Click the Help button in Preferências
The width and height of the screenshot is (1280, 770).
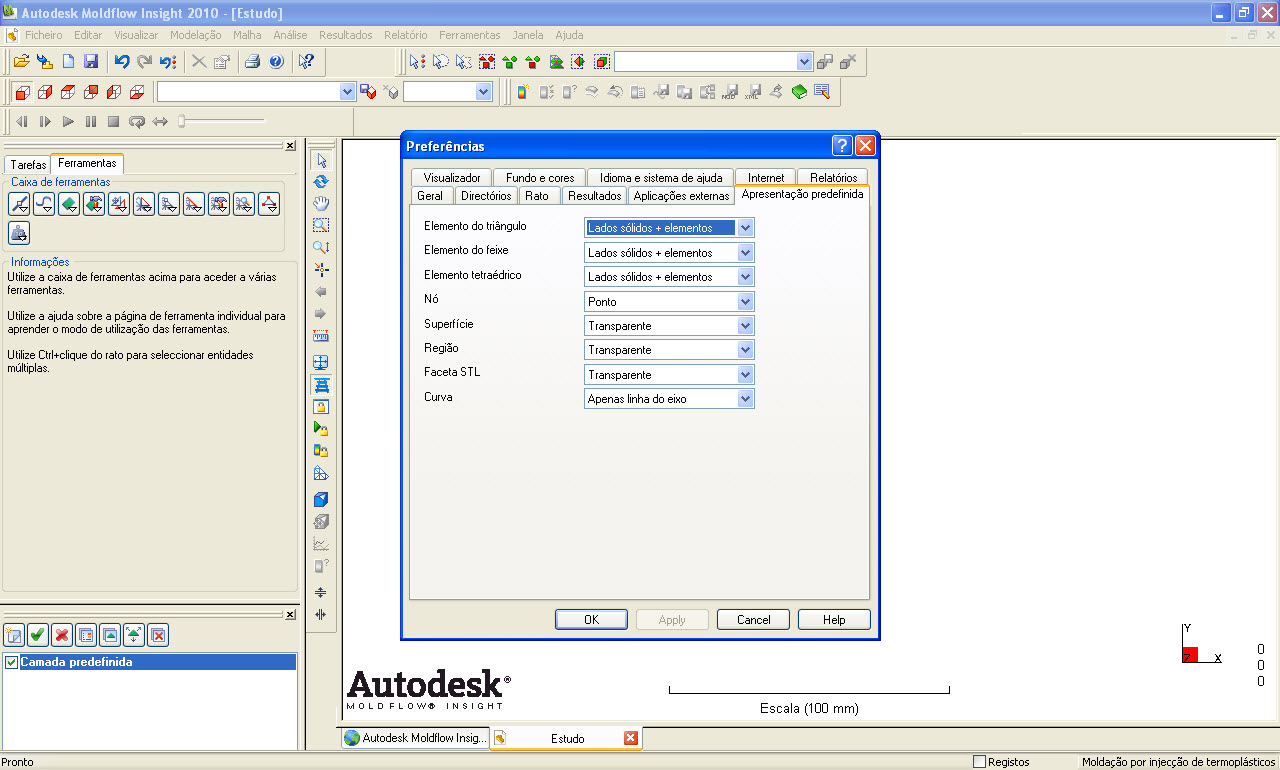(834, 620)
